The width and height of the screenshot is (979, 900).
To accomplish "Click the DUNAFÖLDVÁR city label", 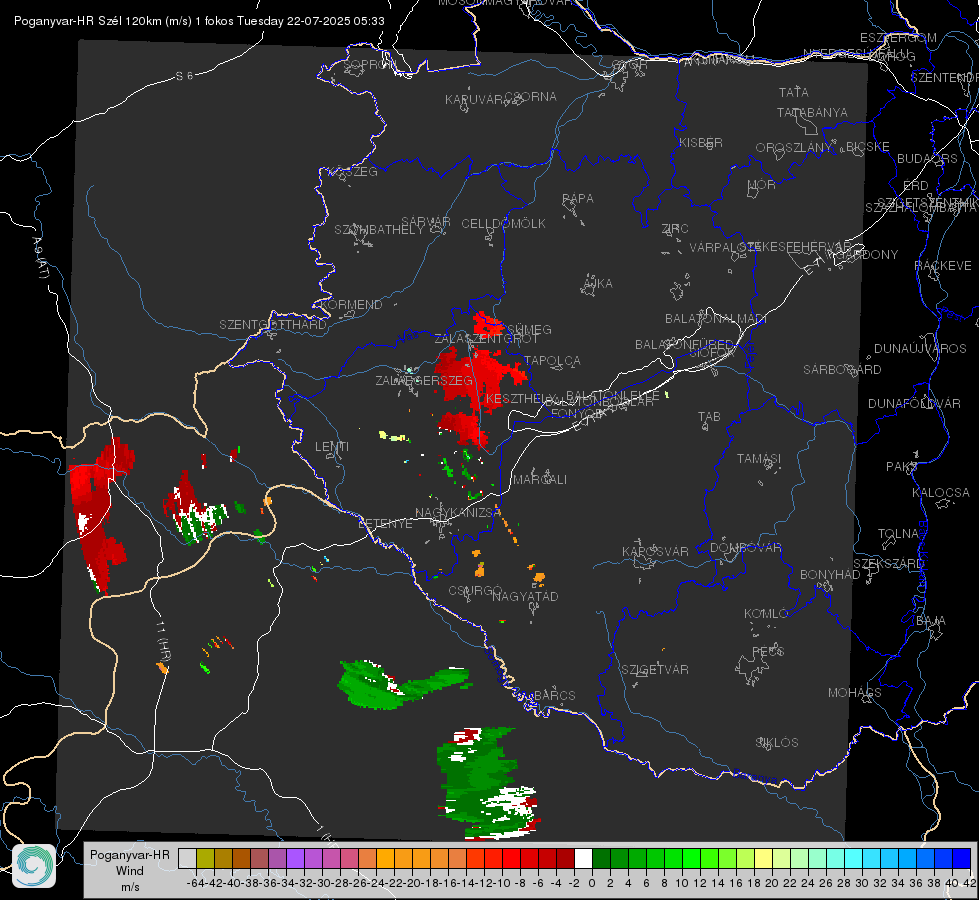I will tap(914, 403).
